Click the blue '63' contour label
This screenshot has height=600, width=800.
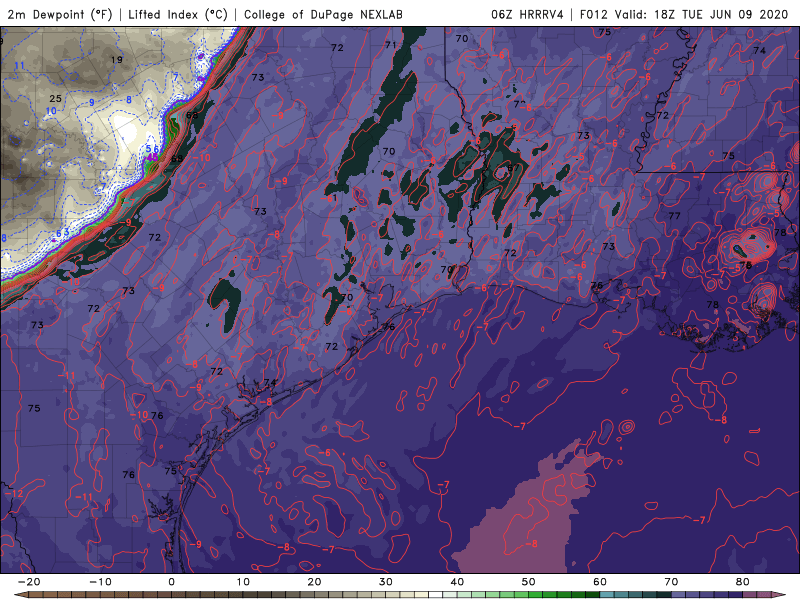click(x=62, y=234)
